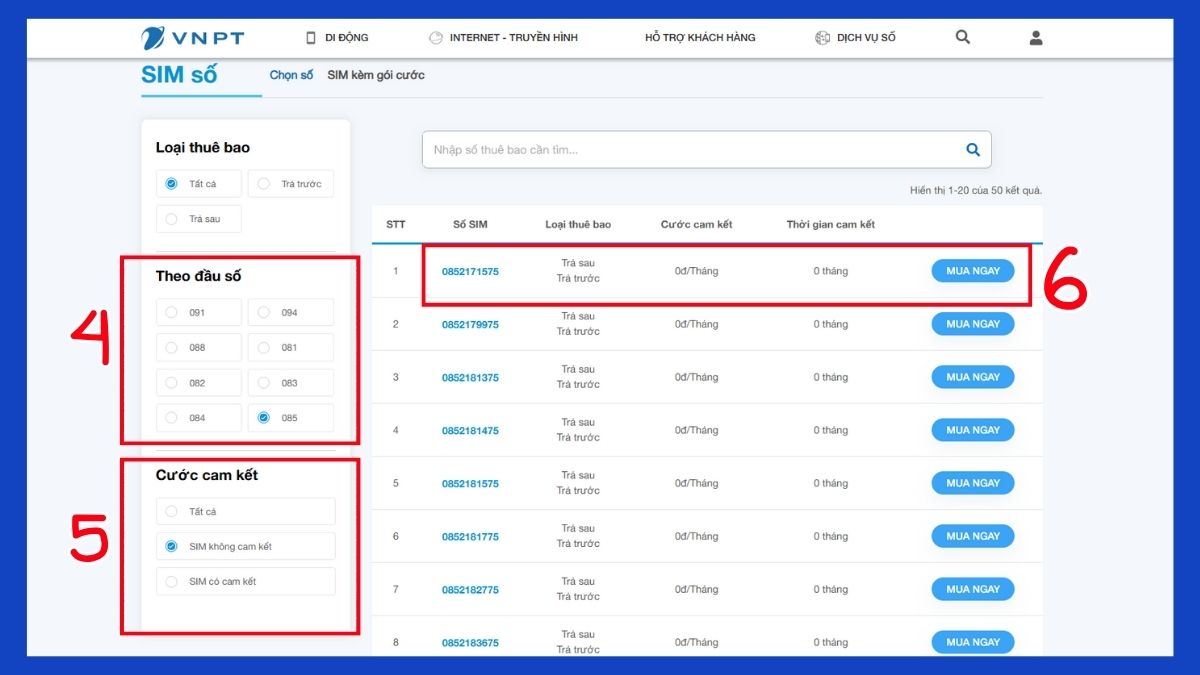The height and width of the screenshot is (675, 1200).
Task: Open the Di Động mobile menu
Action: coord(337,38)
